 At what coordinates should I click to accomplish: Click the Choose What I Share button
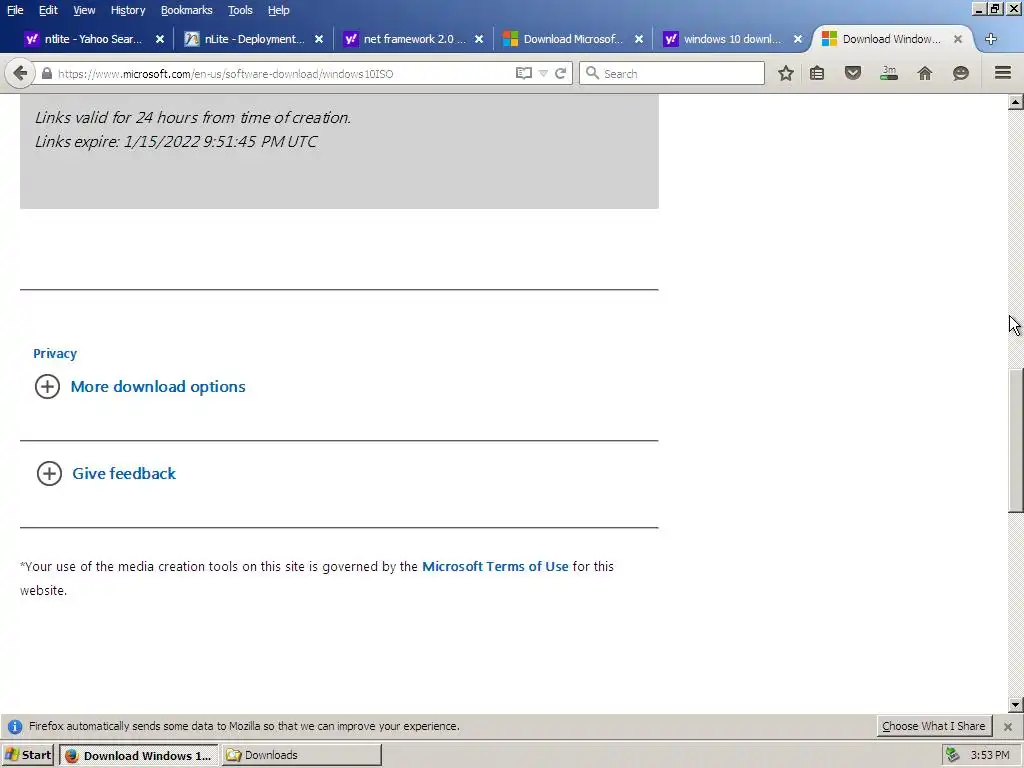pos(933,726)
